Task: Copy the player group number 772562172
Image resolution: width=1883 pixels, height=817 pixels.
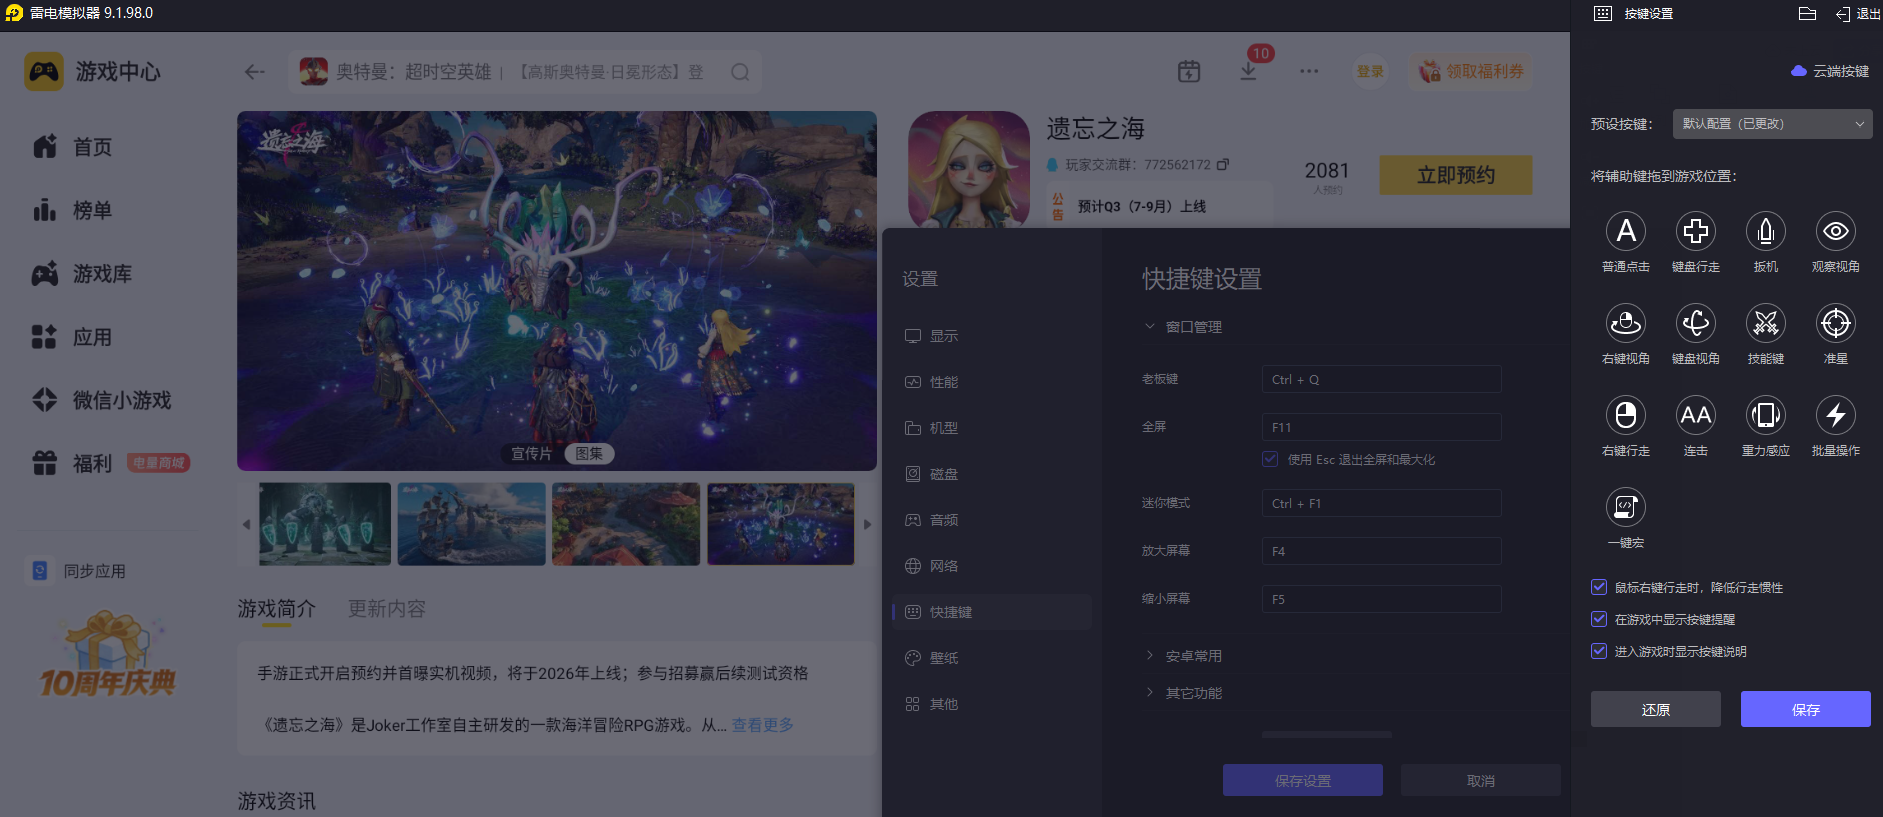Action: tap(1222, 164)
